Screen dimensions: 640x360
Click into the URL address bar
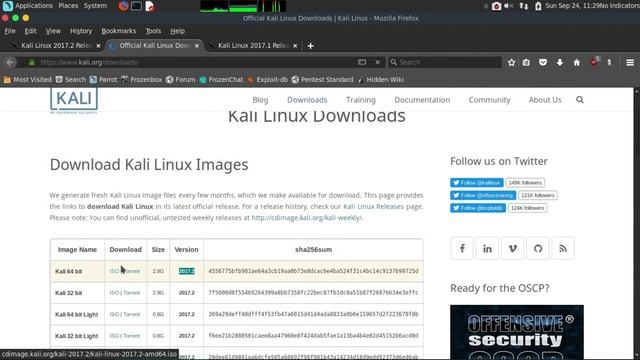pyautogui.click(x=196, y=62)
